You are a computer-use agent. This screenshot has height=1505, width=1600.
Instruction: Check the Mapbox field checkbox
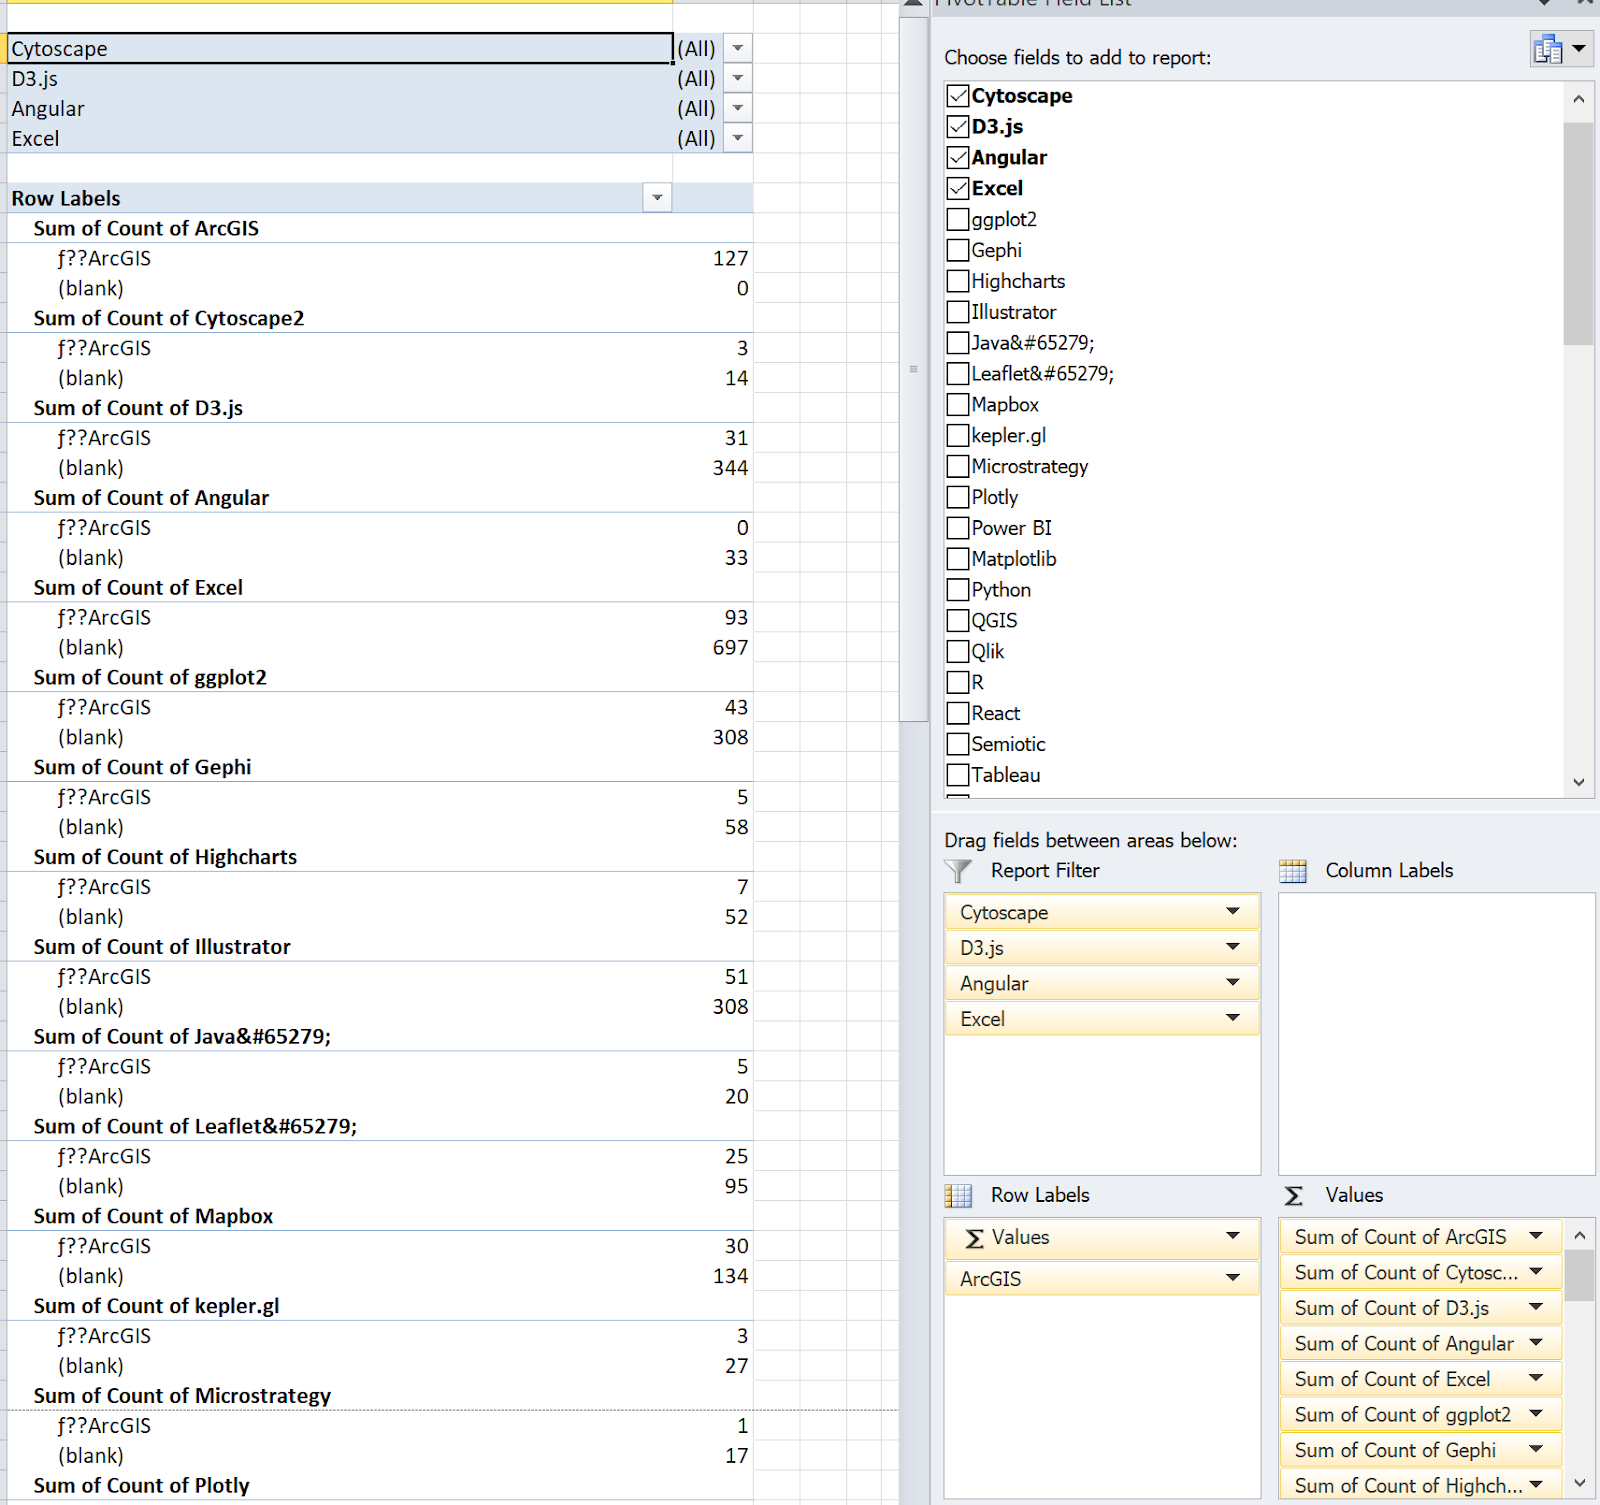point(958,405)
